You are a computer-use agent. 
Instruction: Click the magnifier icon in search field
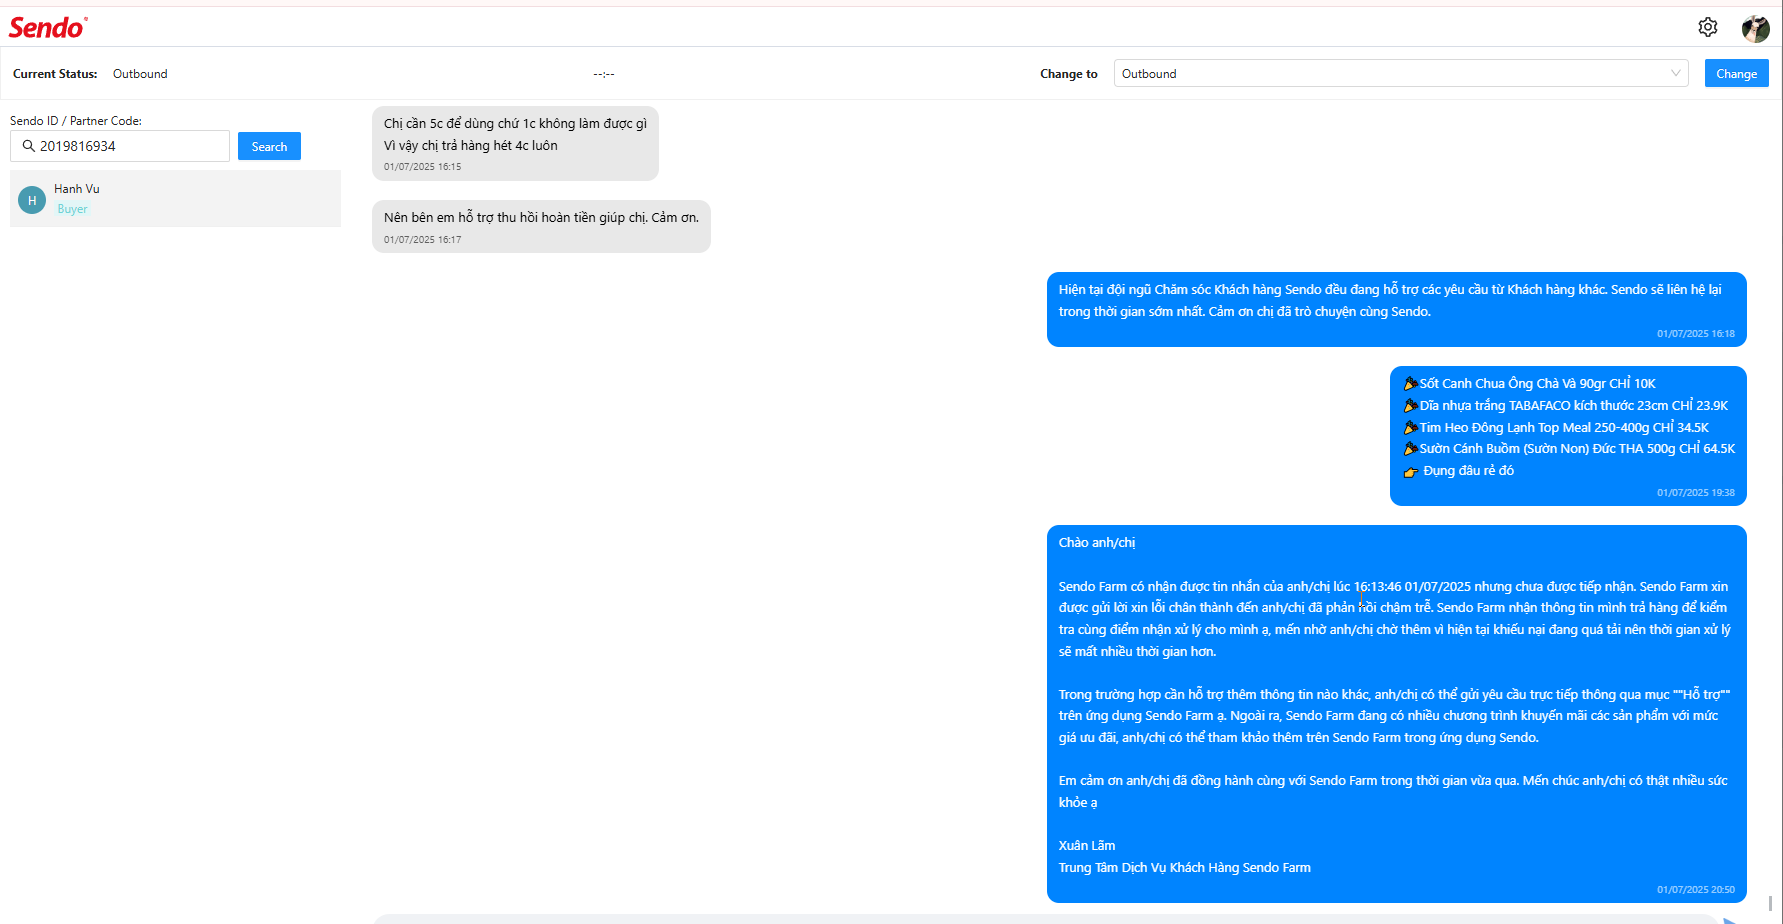[x=28, y=146]
